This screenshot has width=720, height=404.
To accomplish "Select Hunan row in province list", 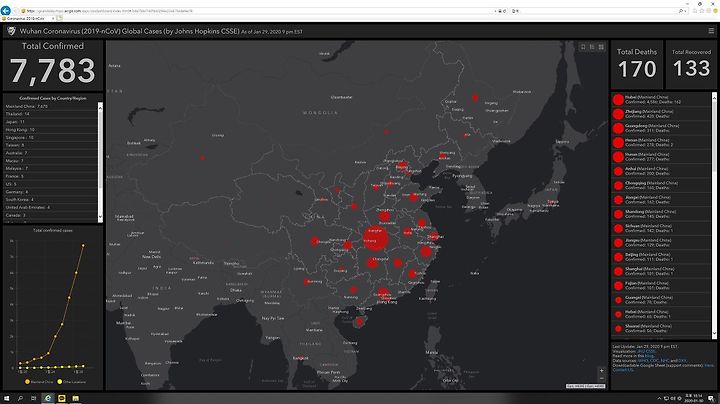I will click(661, 157).
